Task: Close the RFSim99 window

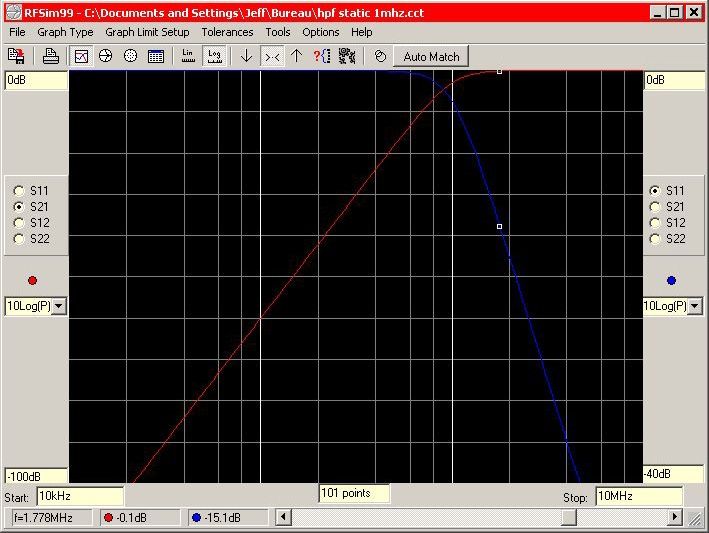Action: (694, 13)
